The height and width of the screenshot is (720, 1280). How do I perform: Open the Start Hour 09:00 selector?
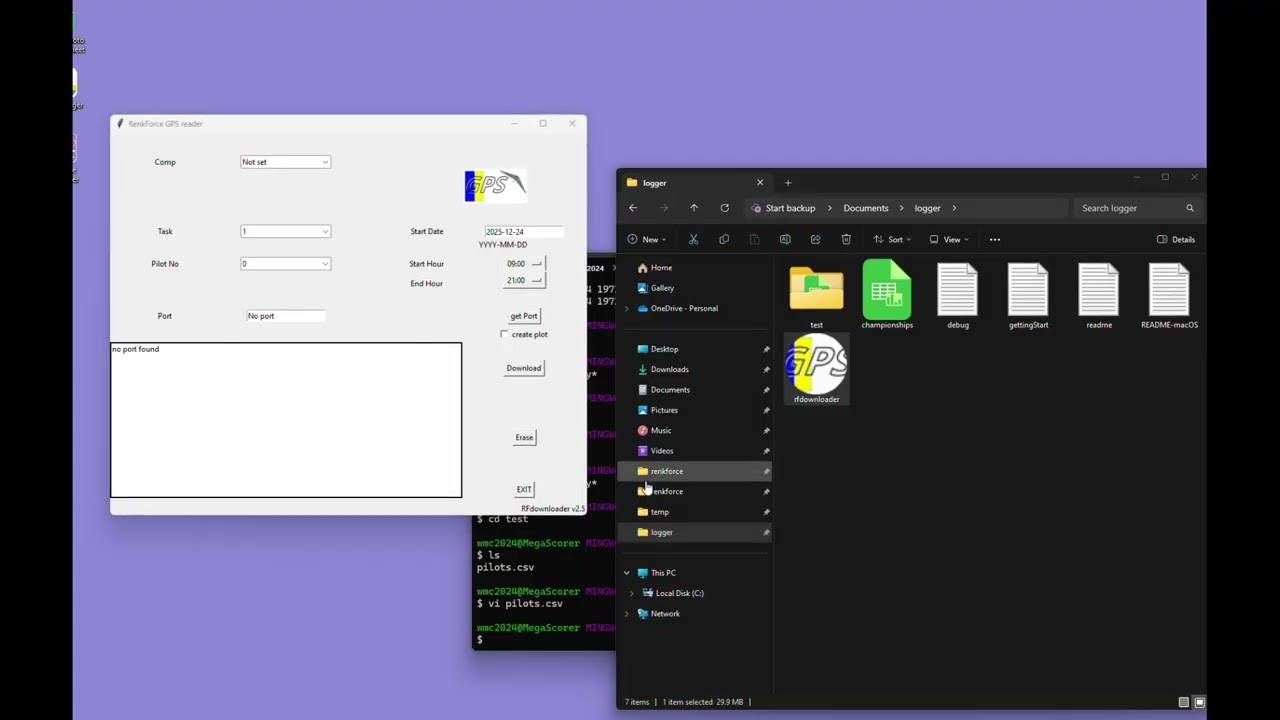(x=524, y=264)
